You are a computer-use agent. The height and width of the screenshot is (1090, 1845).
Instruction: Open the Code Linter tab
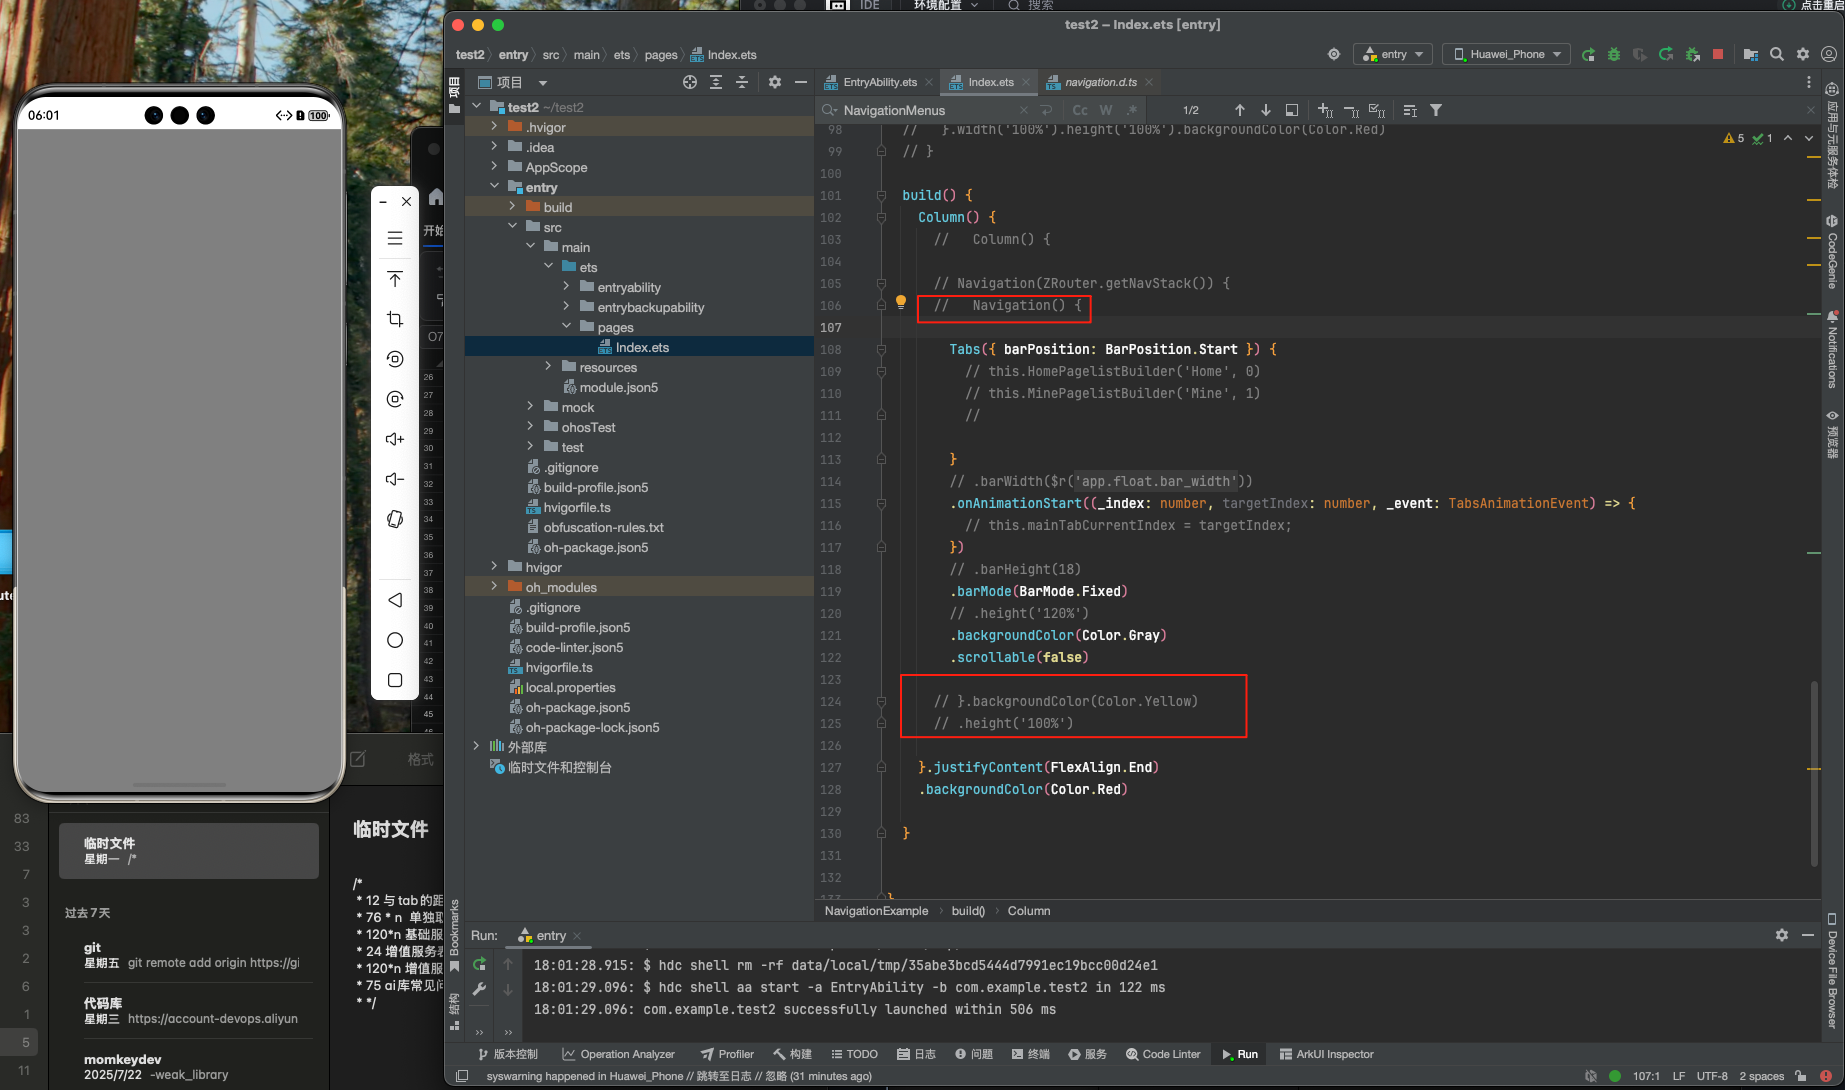pos(1163,1054)
